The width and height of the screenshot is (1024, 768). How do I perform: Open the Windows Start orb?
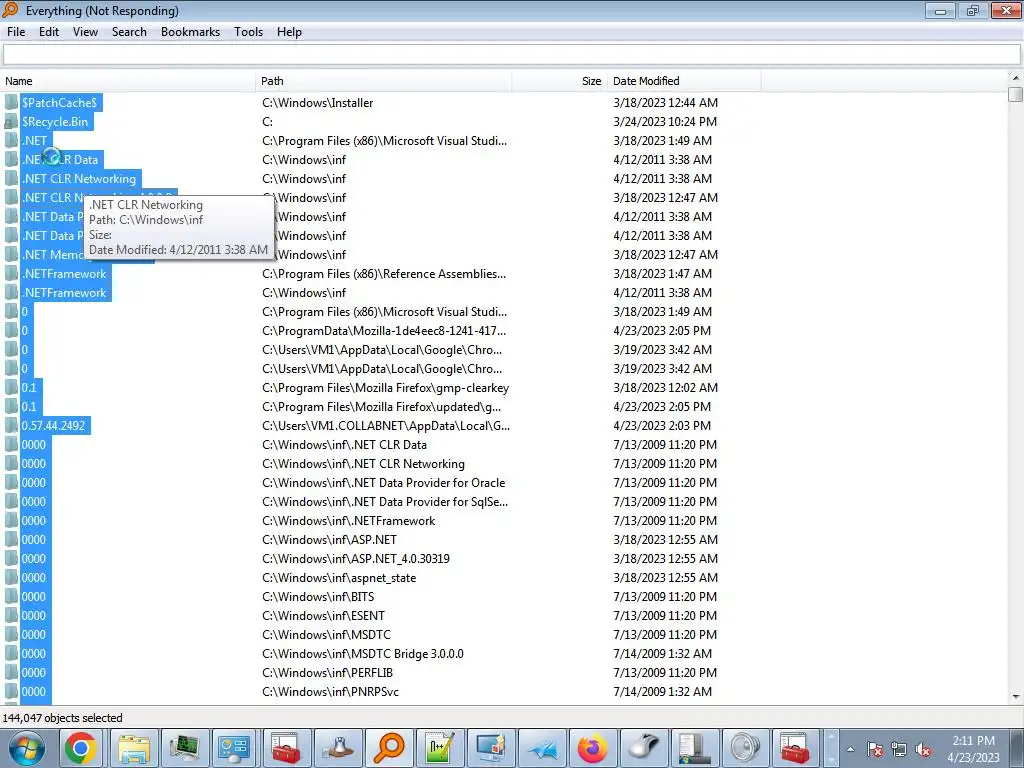tap(27, 748)
